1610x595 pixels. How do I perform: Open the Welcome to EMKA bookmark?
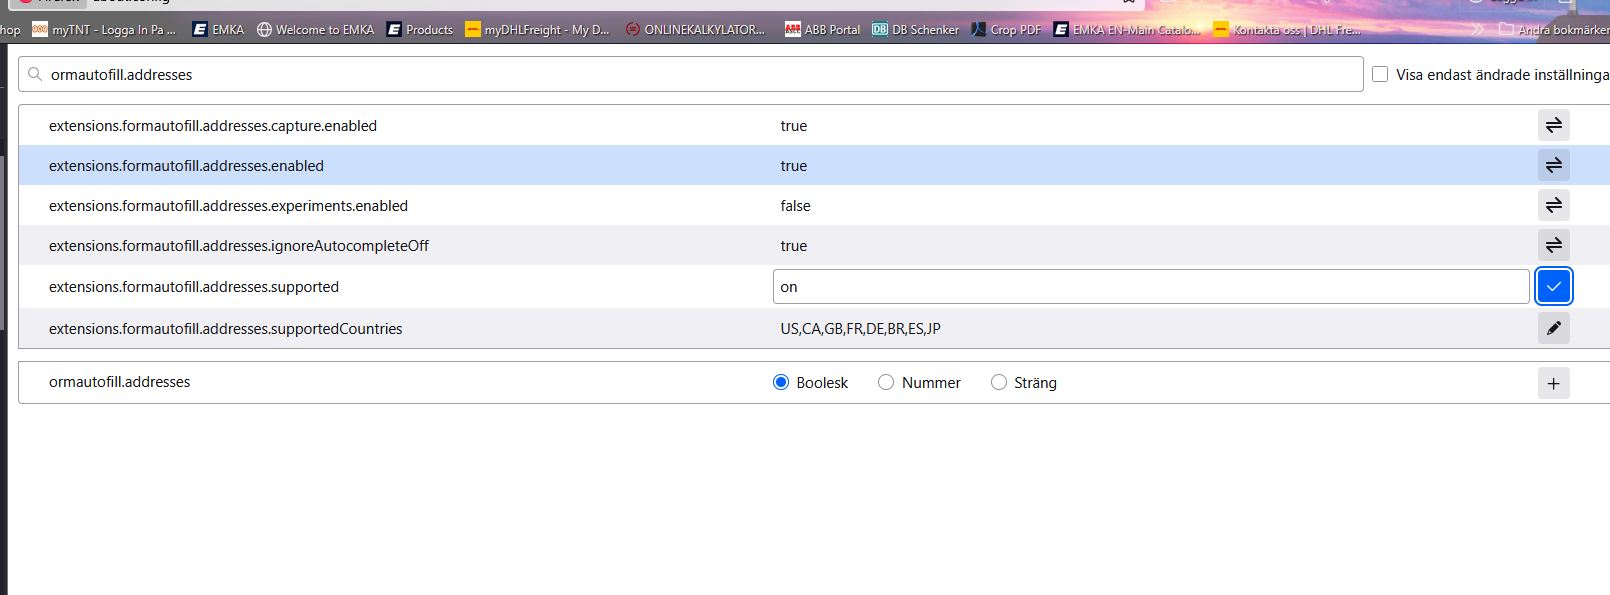pyautogui.click(x=315, y=30)
